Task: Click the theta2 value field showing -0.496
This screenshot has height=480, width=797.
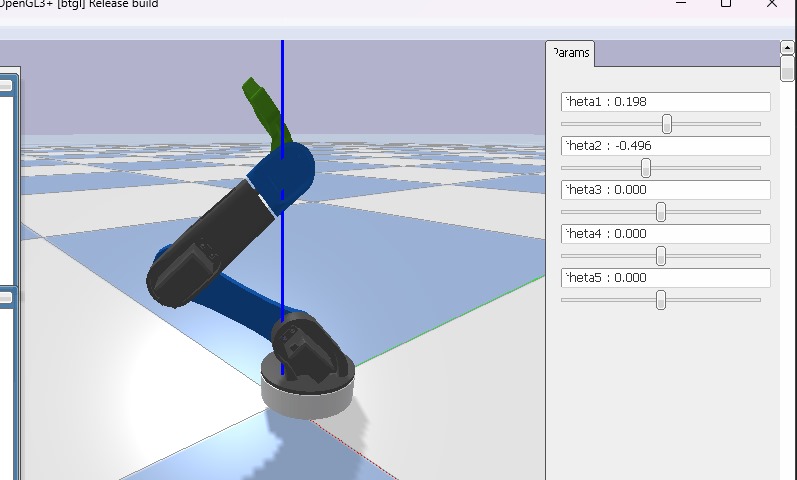Action: (x=666, y=146)
